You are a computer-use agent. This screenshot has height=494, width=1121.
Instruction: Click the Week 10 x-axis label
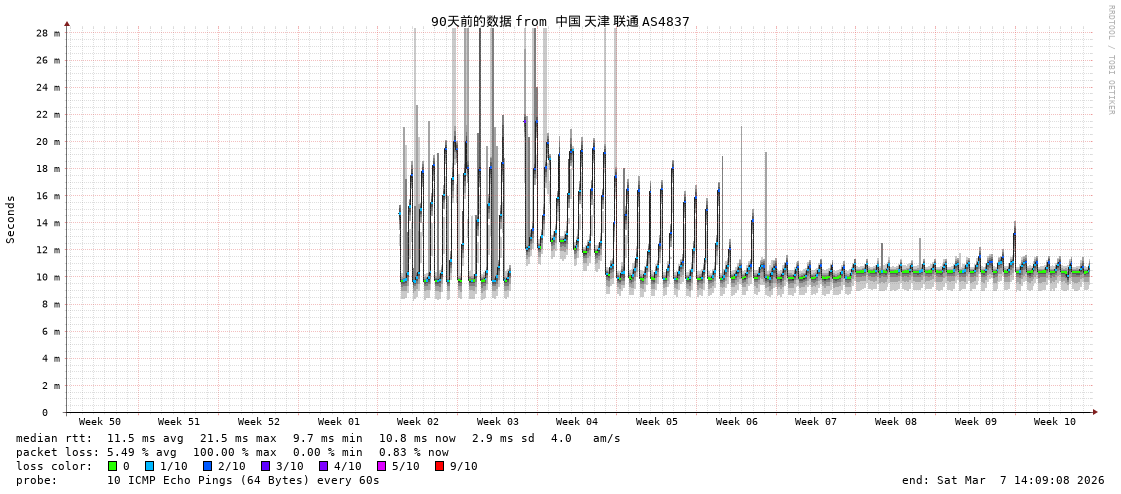point(1054,422)
